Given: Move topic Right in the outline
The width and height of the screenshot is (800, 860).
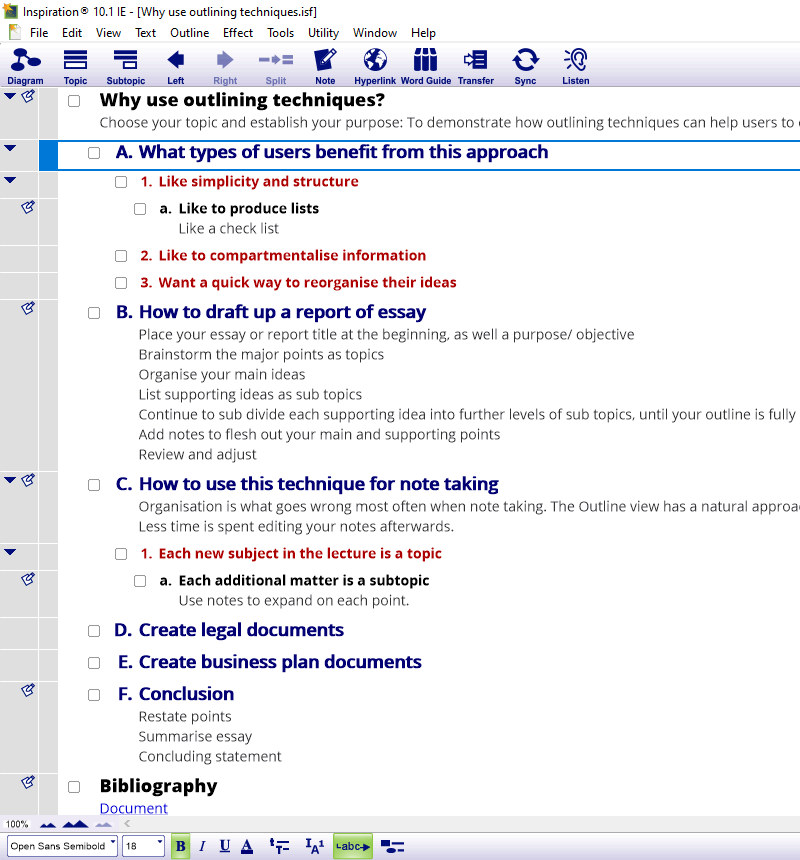Looking at the screenshot, I should click(225, 66).
